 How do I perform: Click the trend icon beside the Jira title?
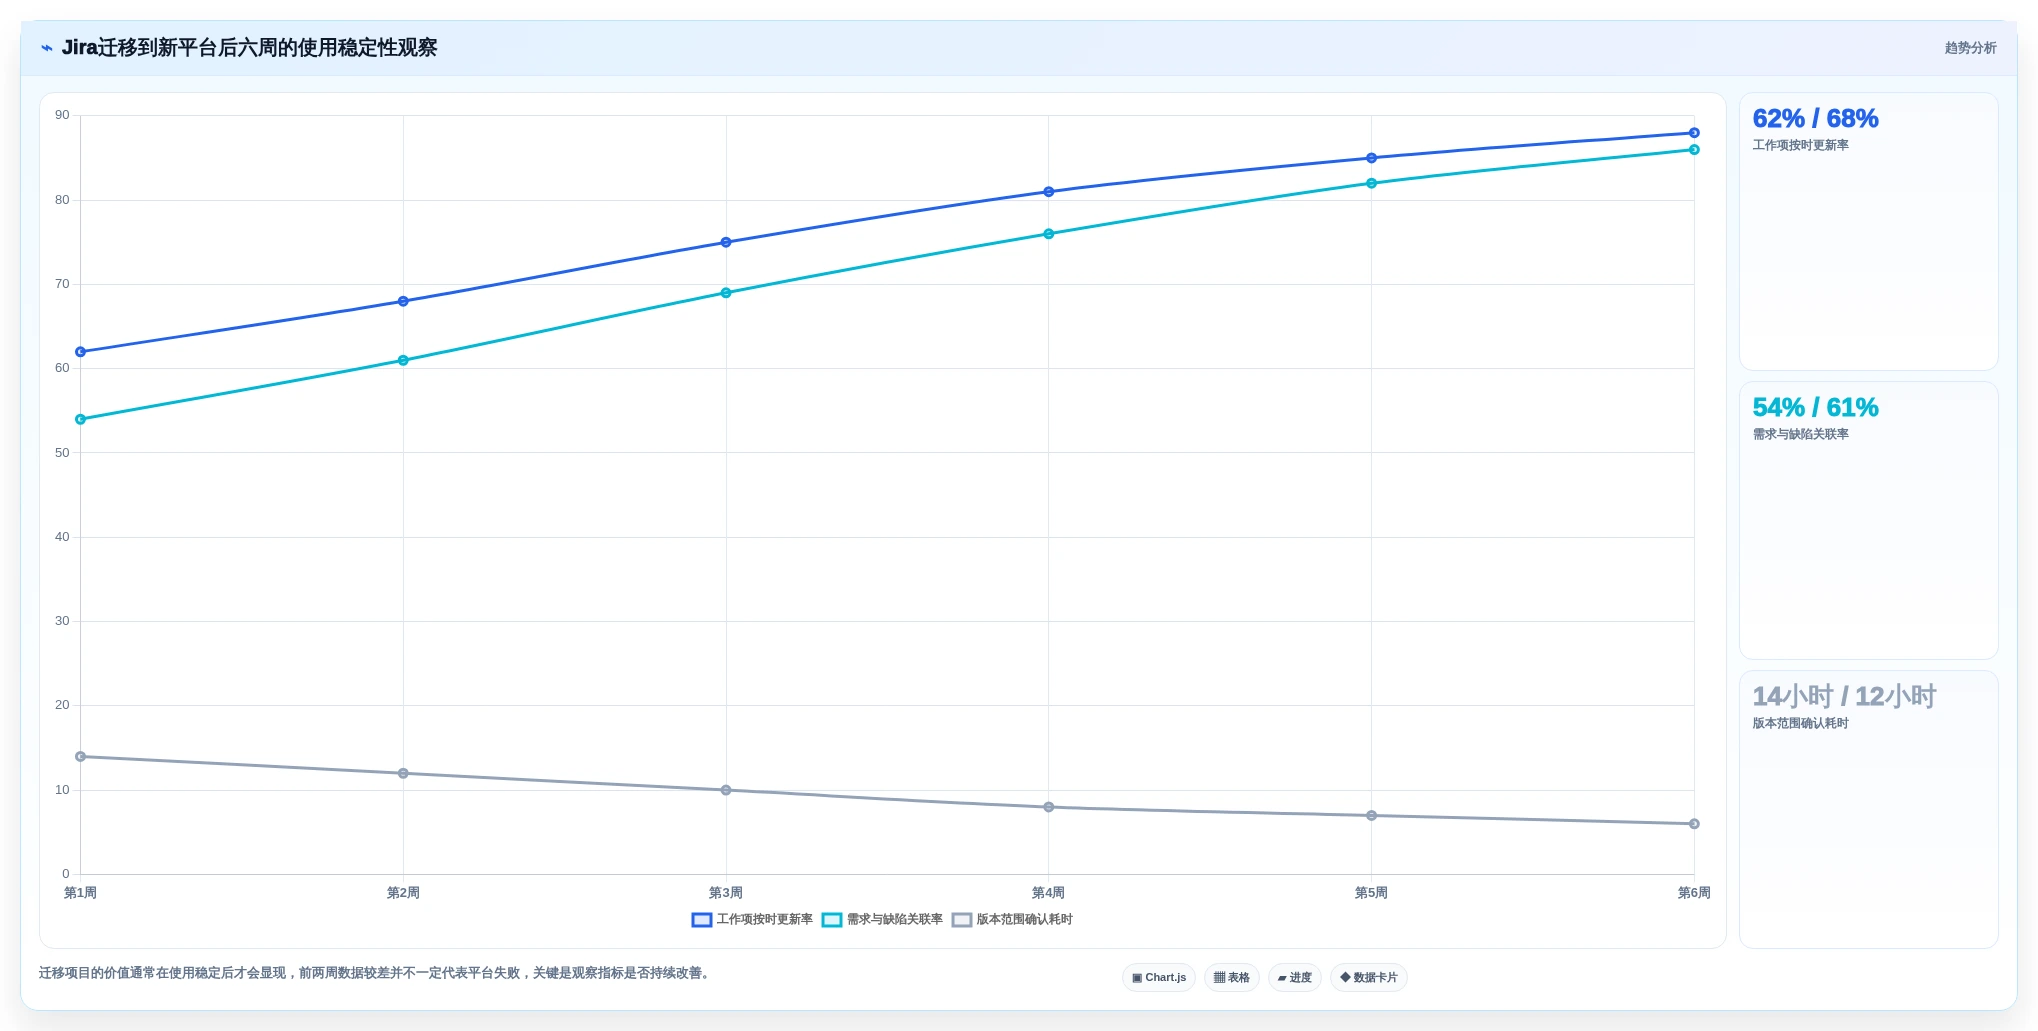coord(46,48)
